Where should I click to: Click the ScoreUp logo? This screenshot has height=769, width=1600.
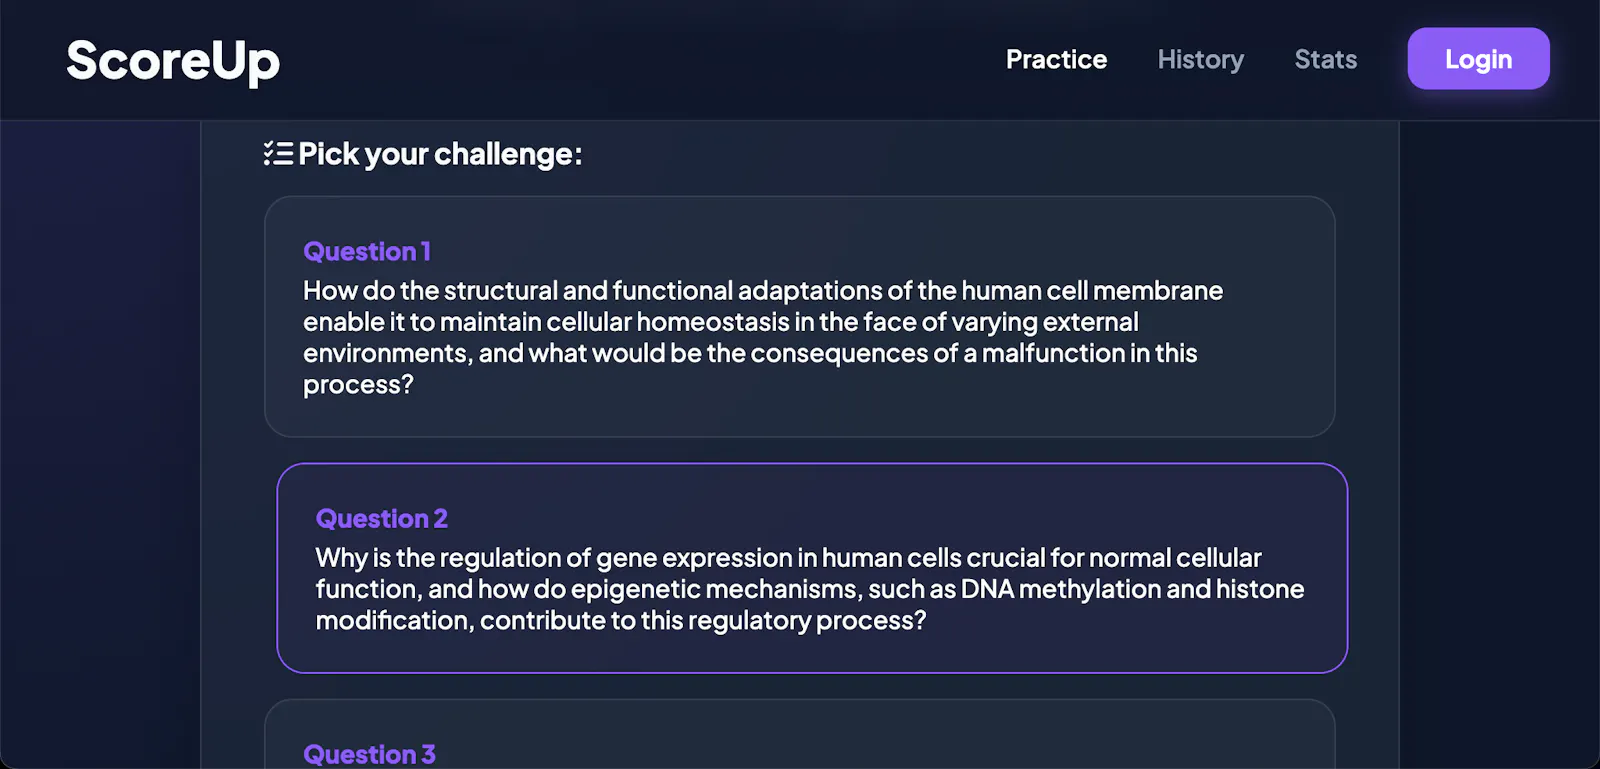coord(173,61)
